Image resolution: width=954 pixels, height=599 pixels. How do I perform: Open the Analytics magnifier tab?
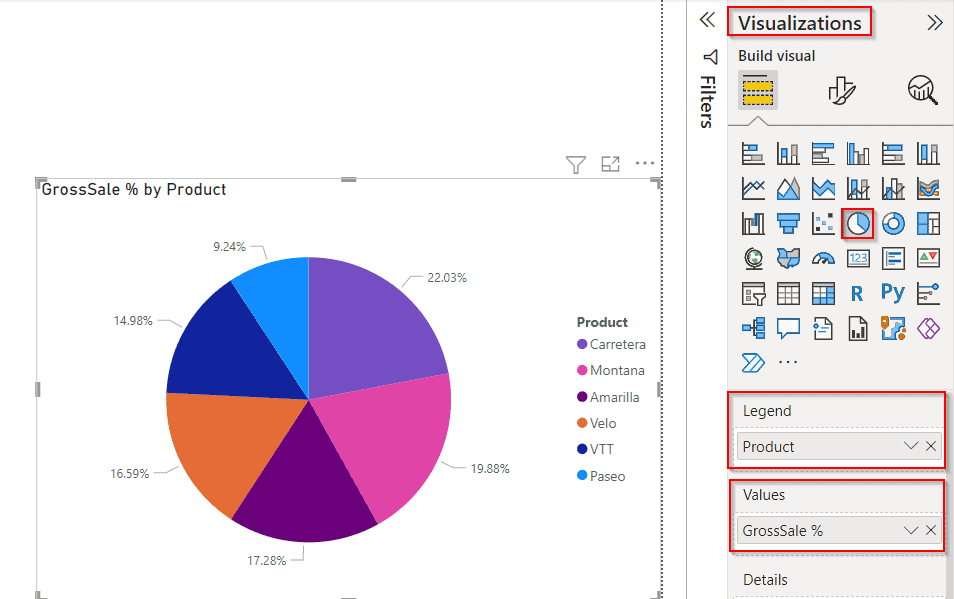[922, 91]
